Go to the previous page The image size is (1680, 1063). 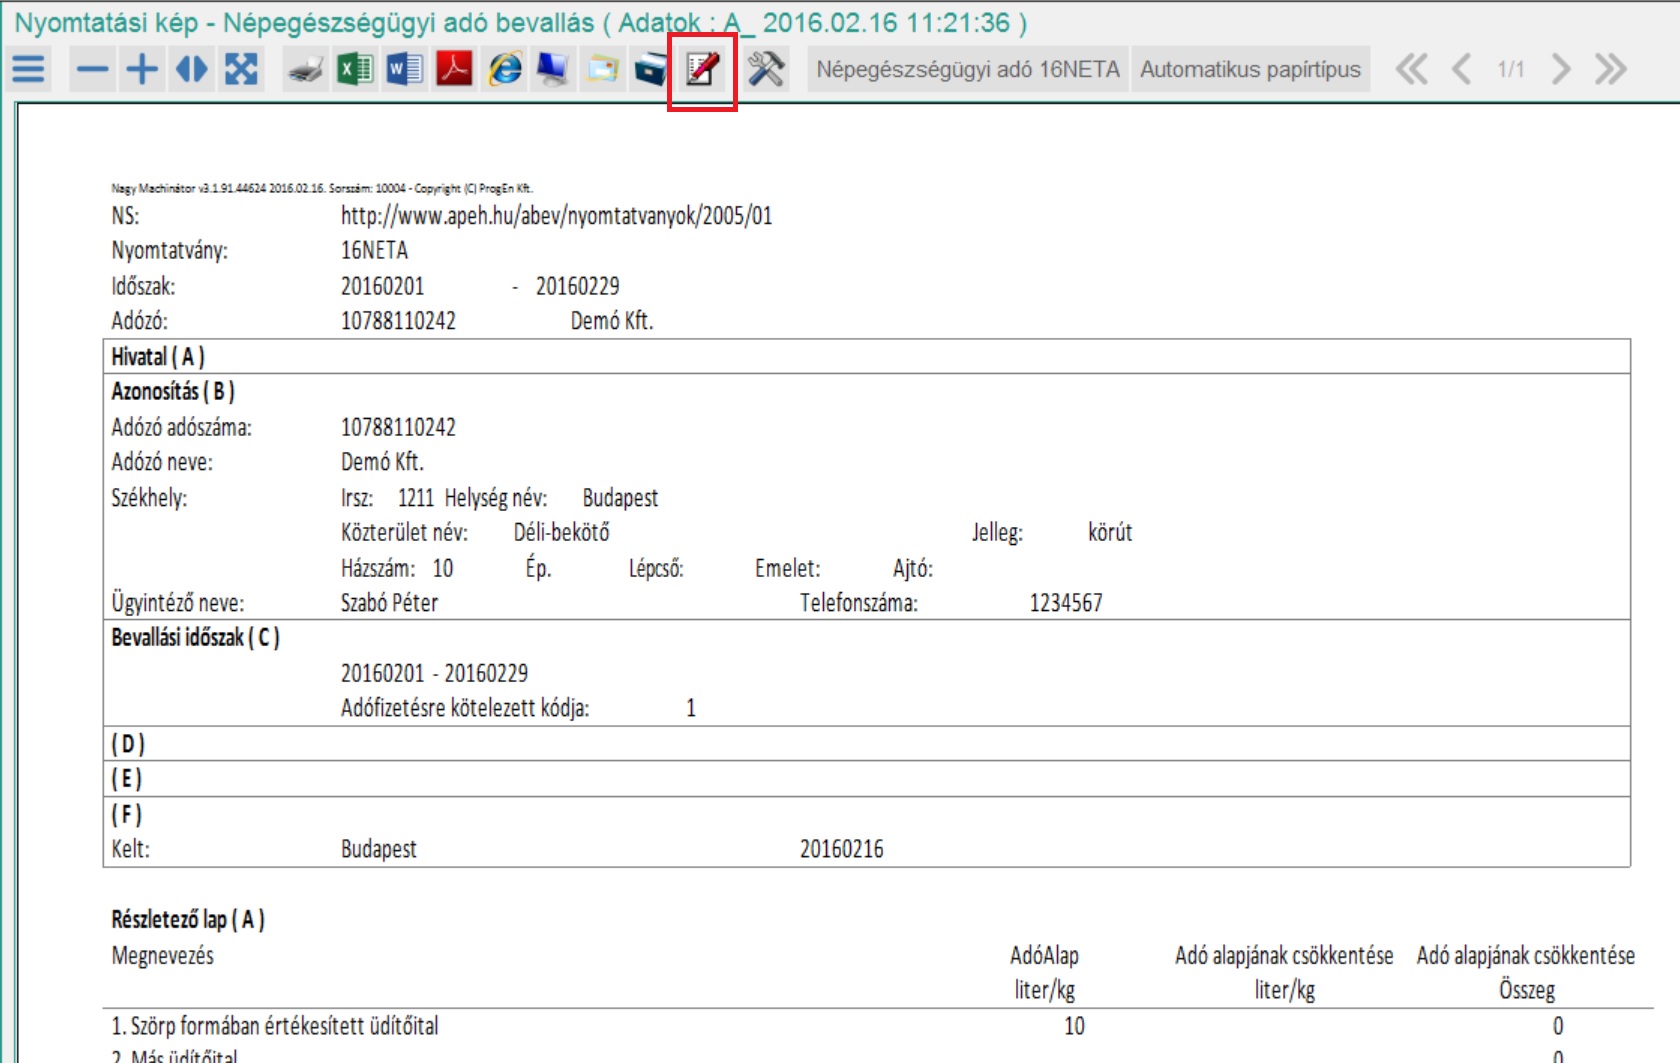click(x=1461, y=69)
